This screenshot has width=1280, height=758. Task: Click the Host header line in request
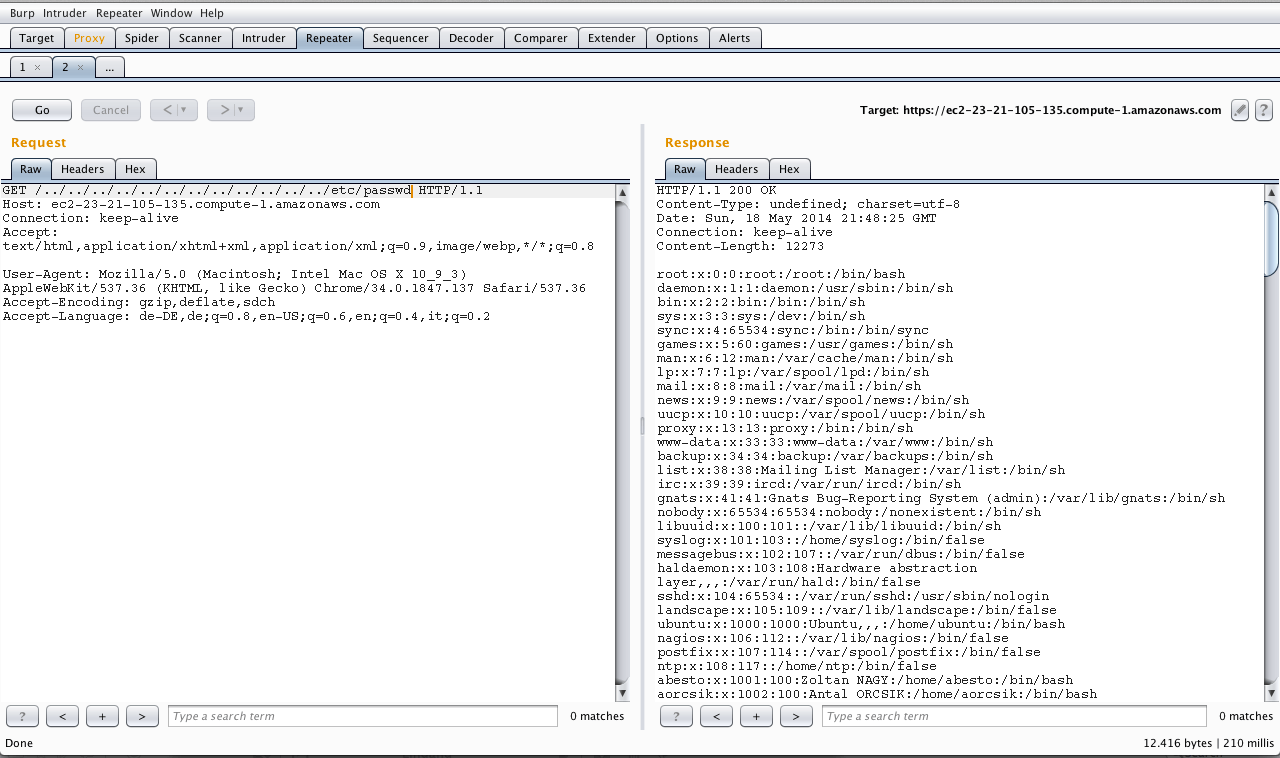[191, 204]
